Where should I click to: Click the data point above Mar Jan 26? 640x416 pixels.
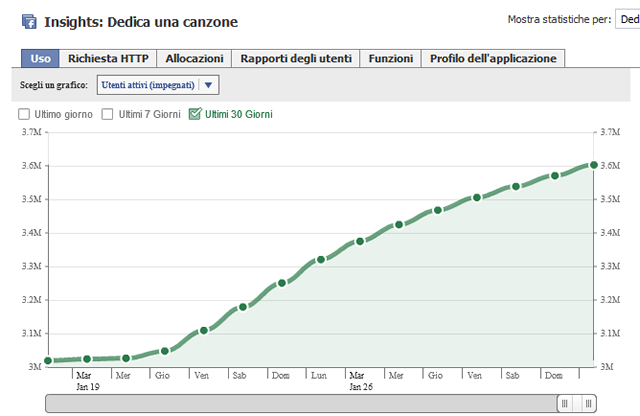click(360, 242)
